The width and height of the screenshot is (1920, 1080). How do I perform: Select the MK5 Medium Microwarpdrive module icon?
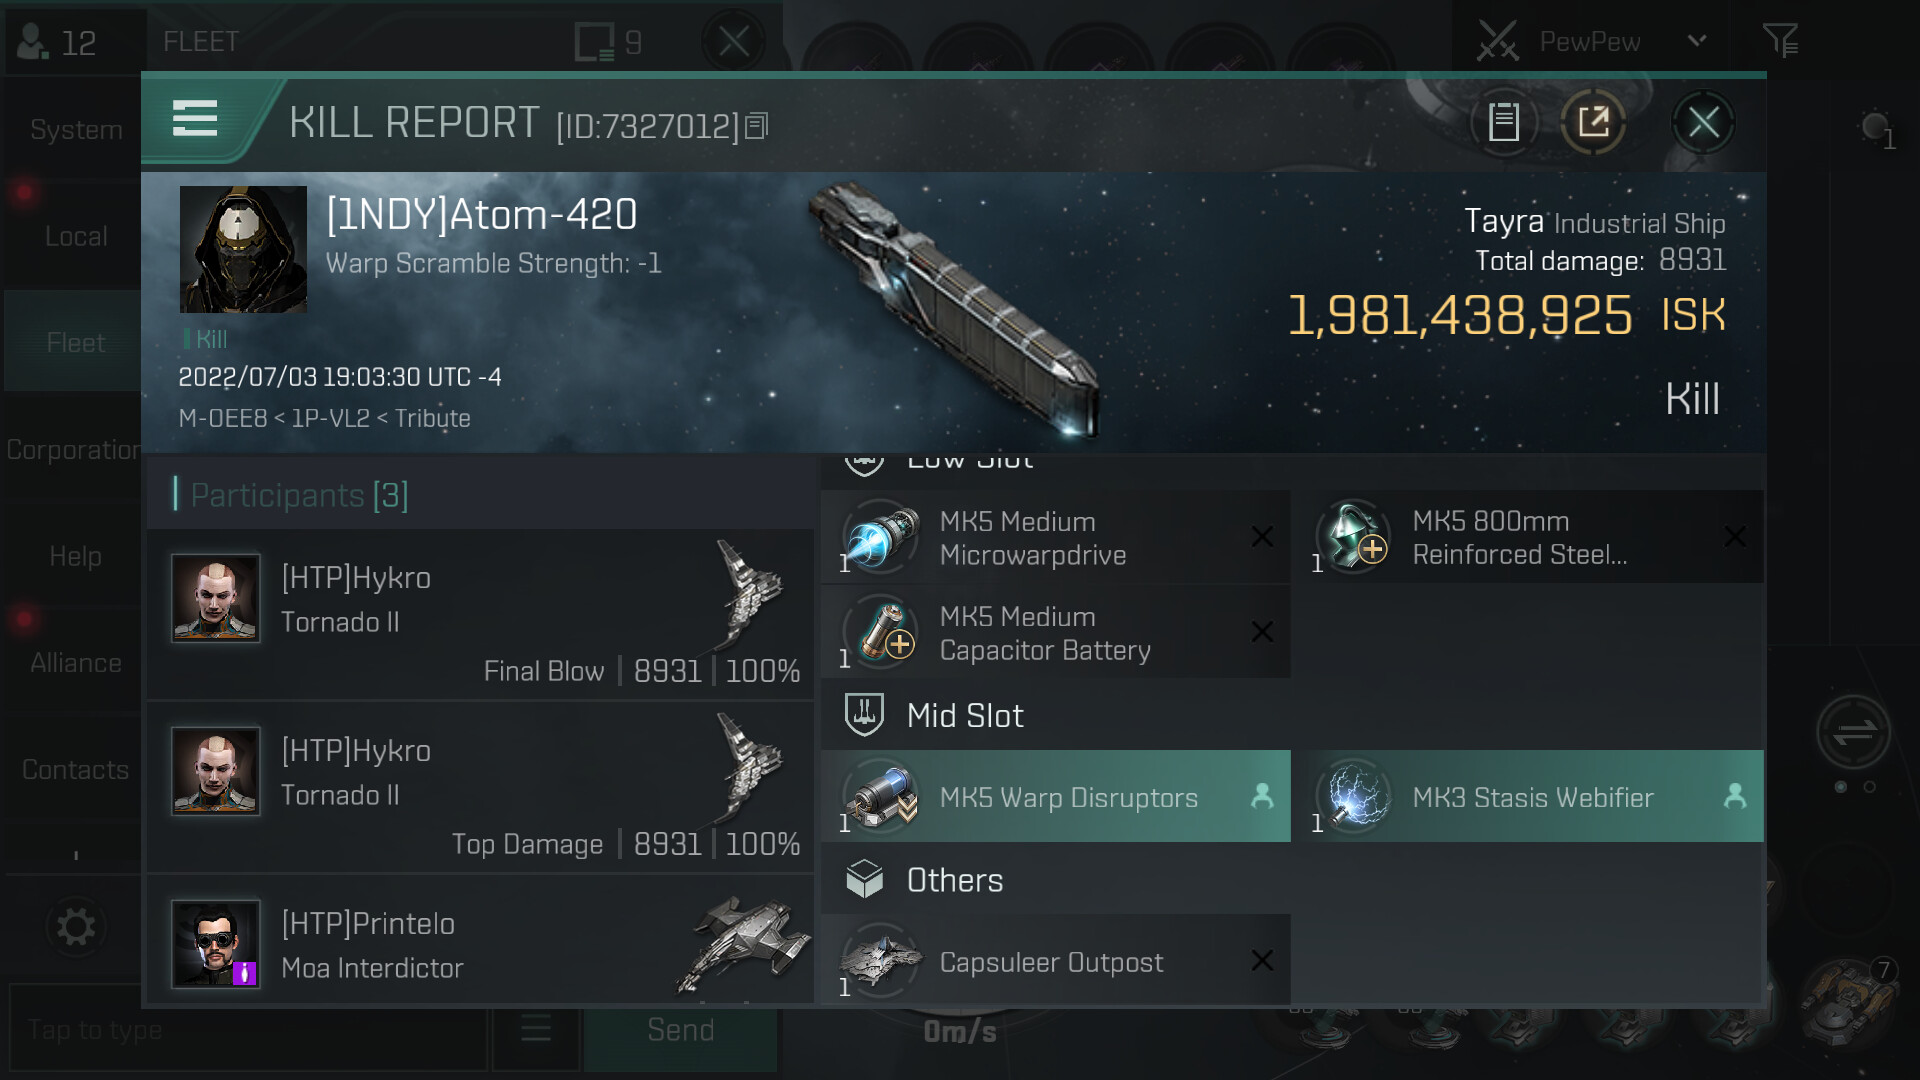tap(881, 537)
